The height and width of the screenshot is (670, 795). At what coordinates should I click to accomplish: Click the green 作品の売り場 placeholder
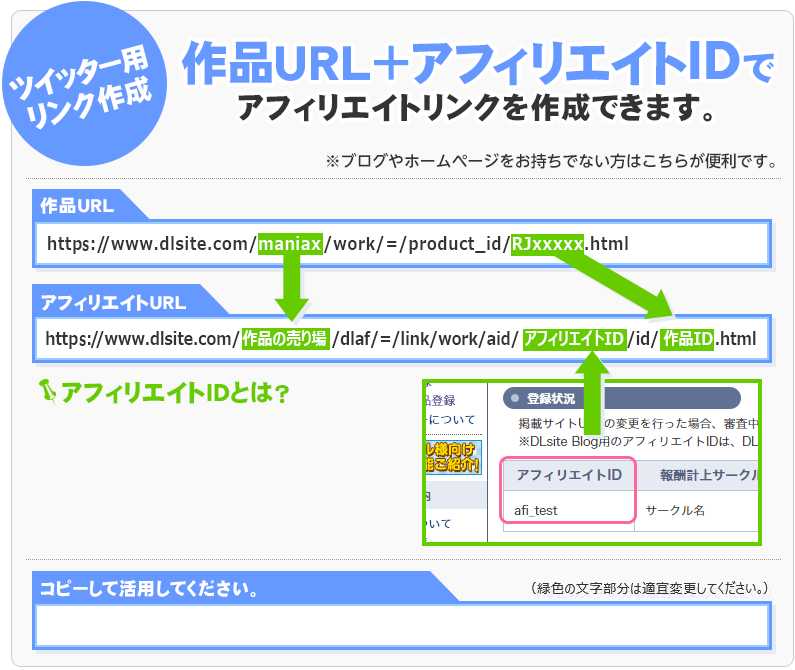[285, 338]
